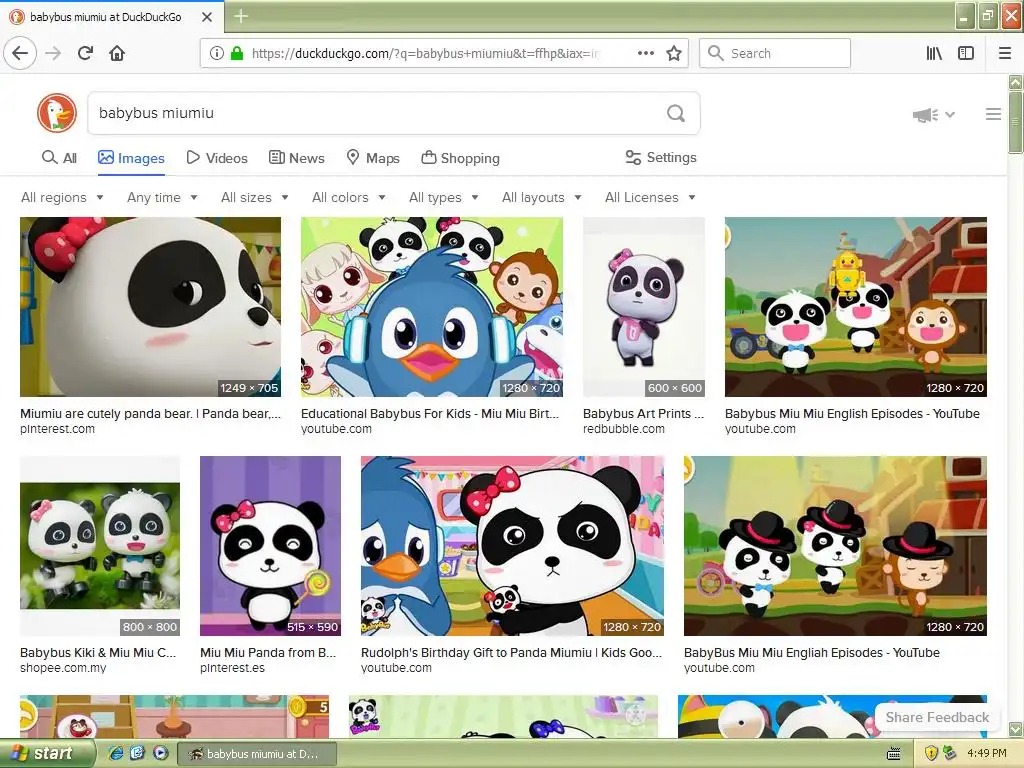Viewport: 1024px width, 768px height.
Task: Expand the All layouts filter
Action: pos(541,197)
